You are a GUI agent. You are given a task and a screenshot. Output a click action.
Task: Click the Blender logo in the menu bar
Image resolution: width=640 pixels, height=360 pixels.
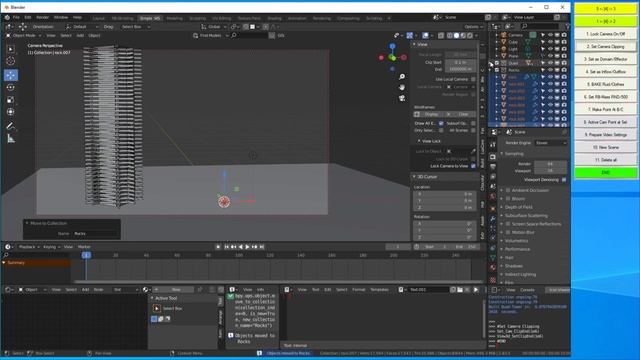(x=7, y=18)
